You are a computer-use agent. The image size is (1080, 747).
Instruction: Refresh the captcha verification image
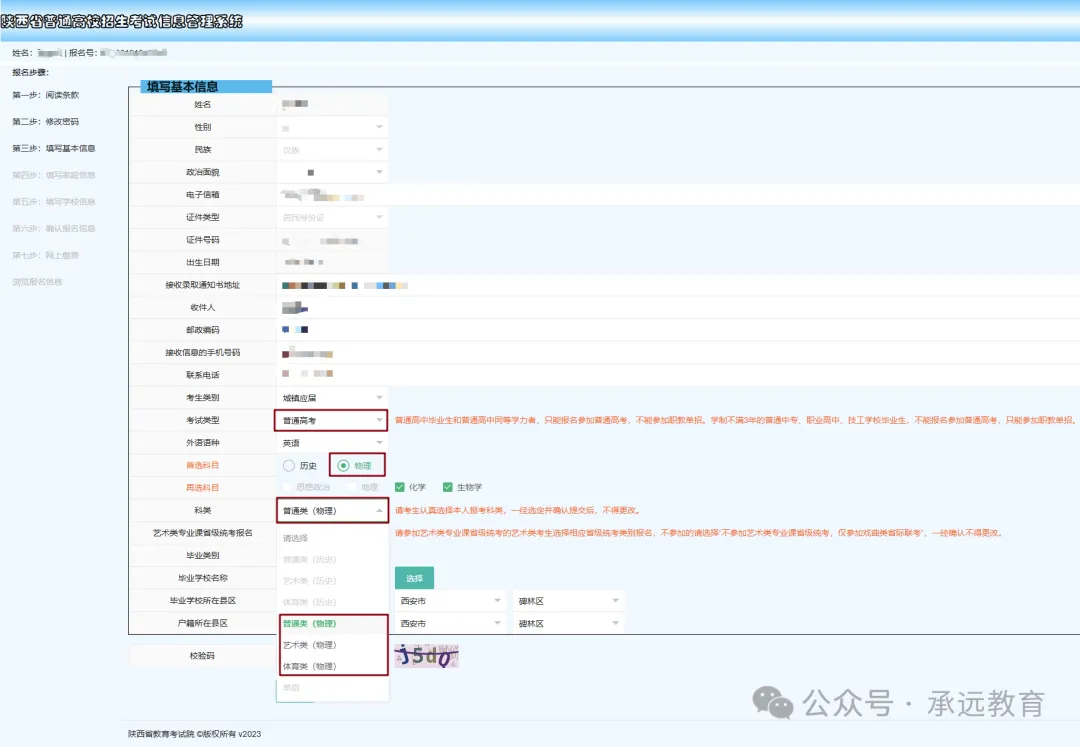(426, 656)
